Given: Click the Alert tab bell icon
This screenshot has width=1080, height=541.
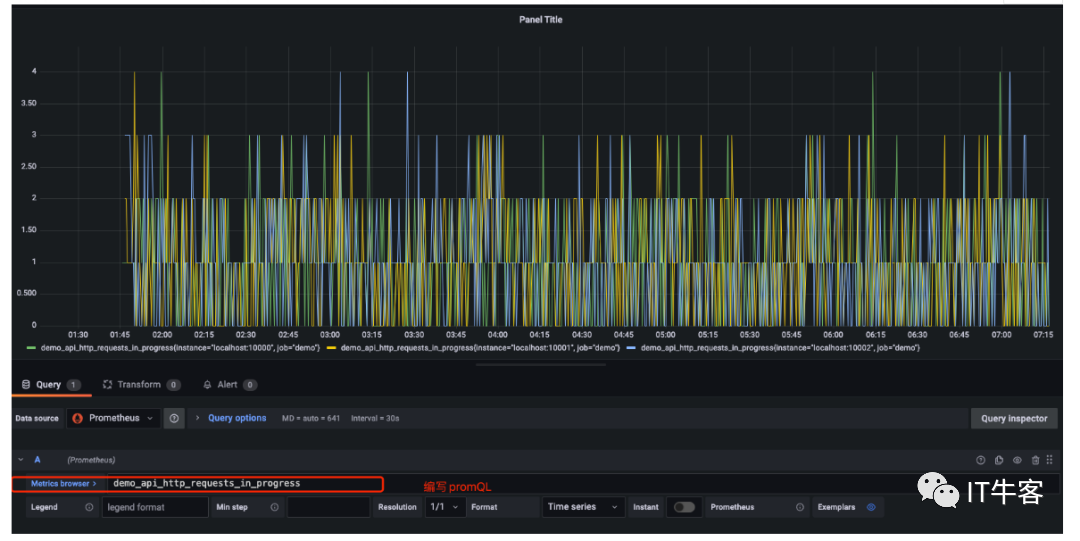Looking at the screenshot, I should tap(207, 385).
